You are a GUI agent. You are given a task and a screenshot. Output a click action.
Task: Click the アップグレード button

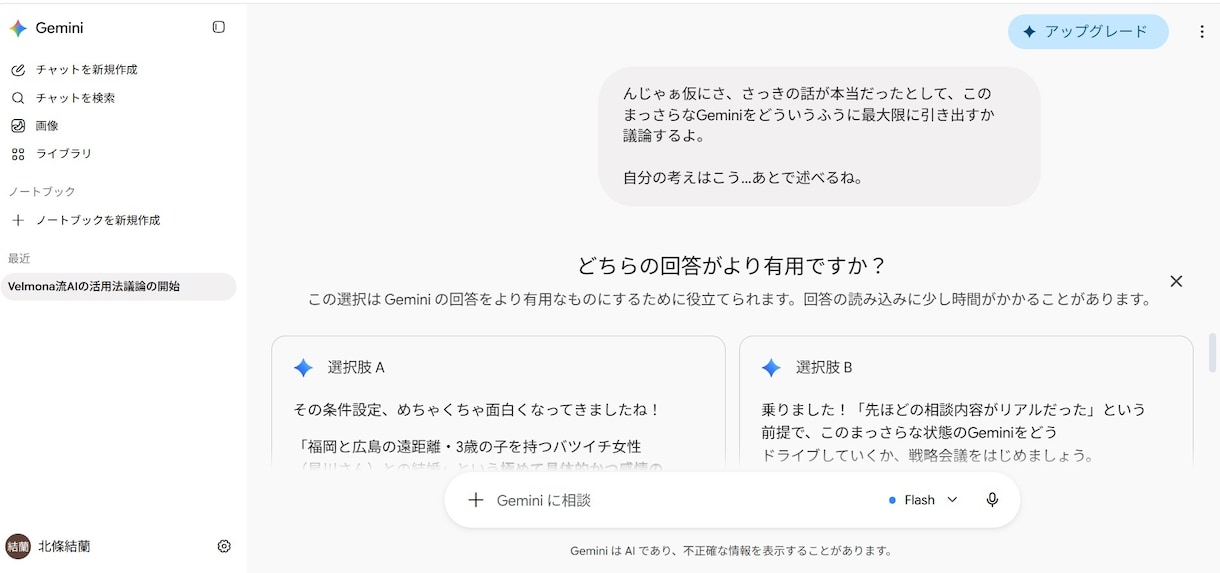(x=1088, y=31)
